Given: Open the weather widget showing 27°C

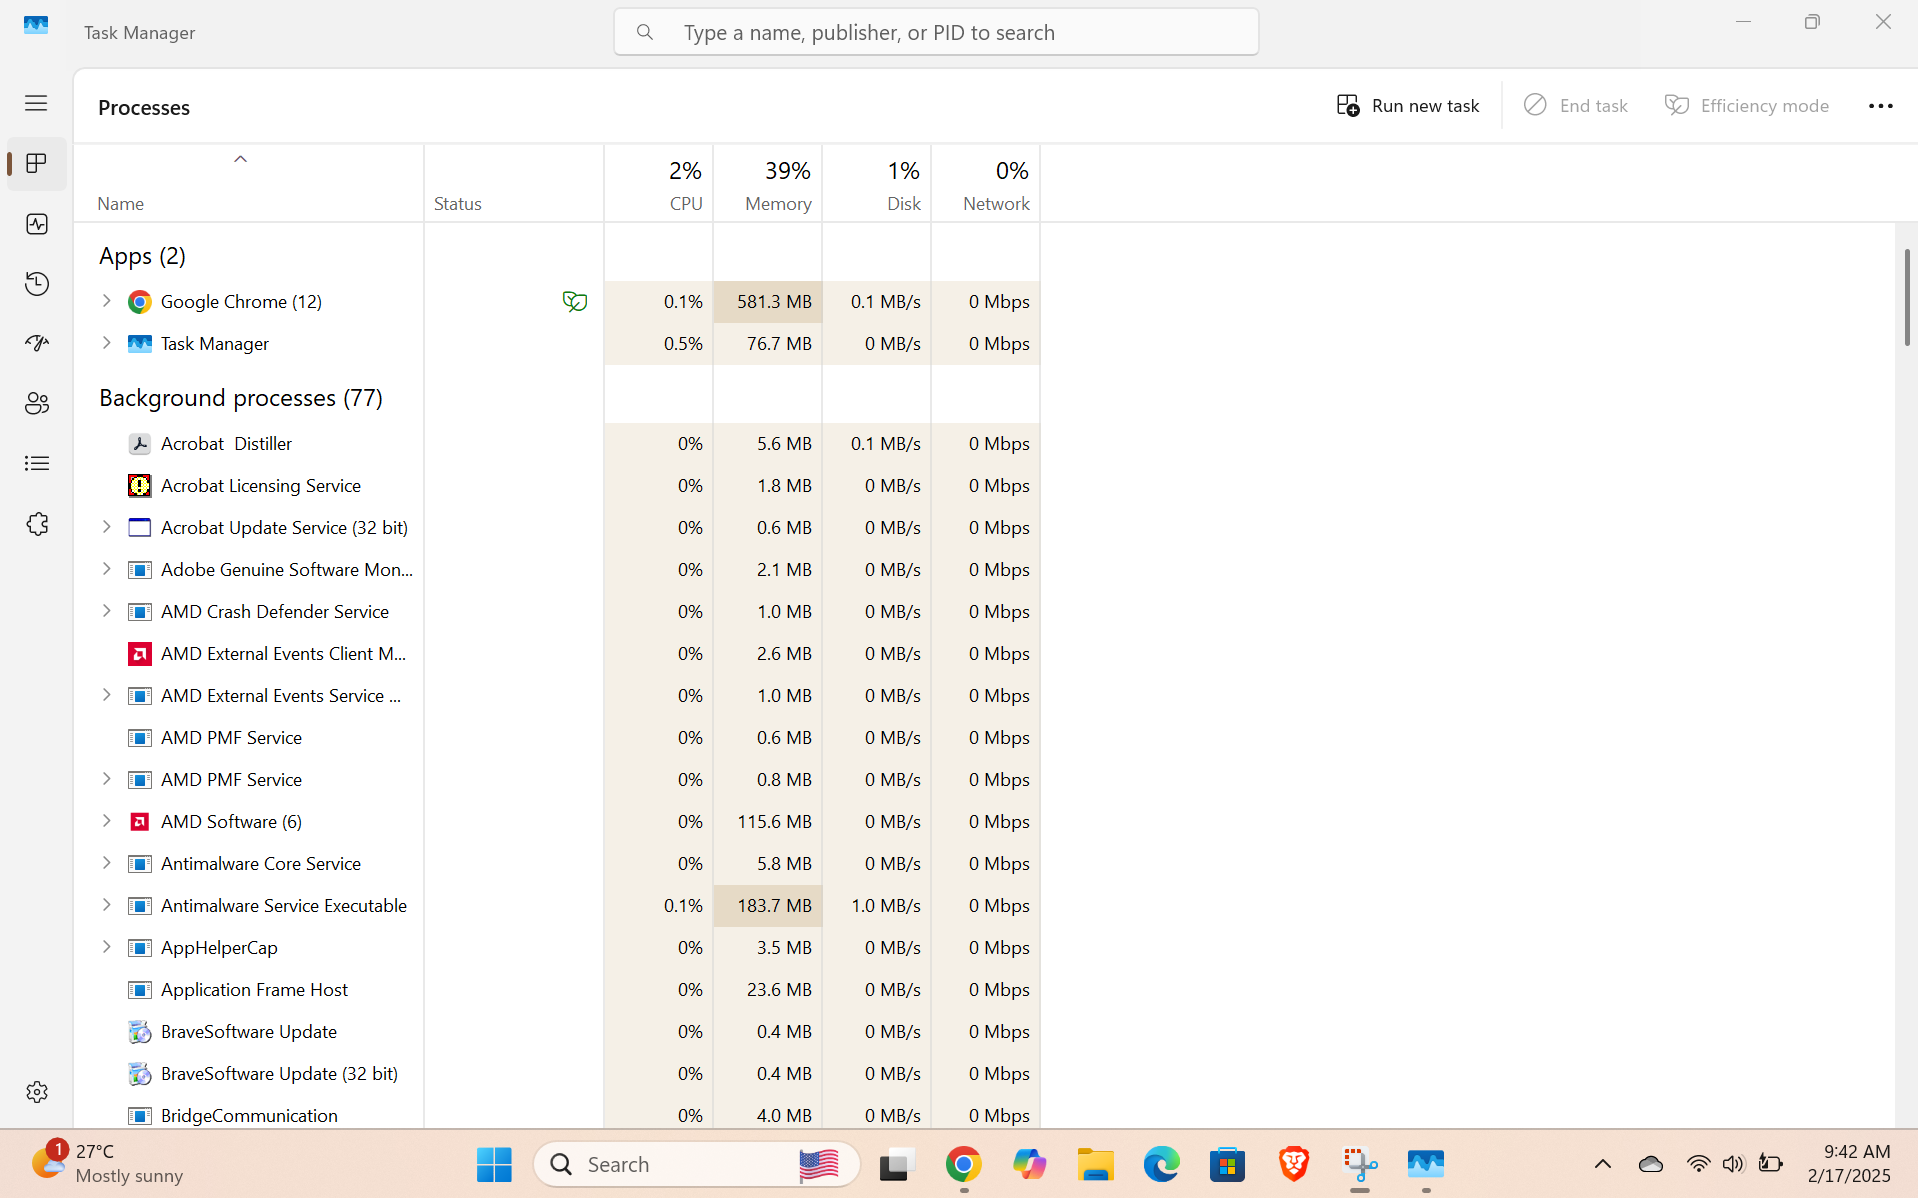Looking at the screenshot, I should click(106, 1164).
